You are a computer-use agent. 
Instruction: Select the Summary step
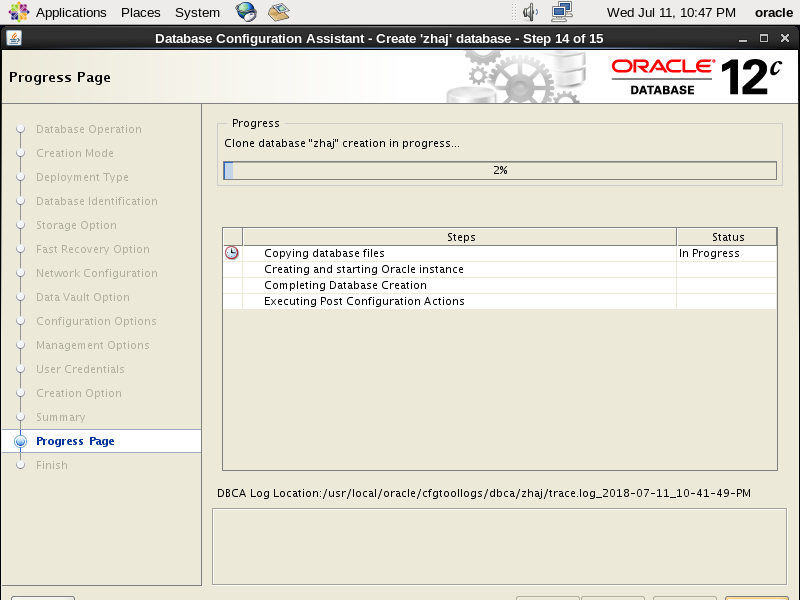pyautogui.click(x=61, y=417)
